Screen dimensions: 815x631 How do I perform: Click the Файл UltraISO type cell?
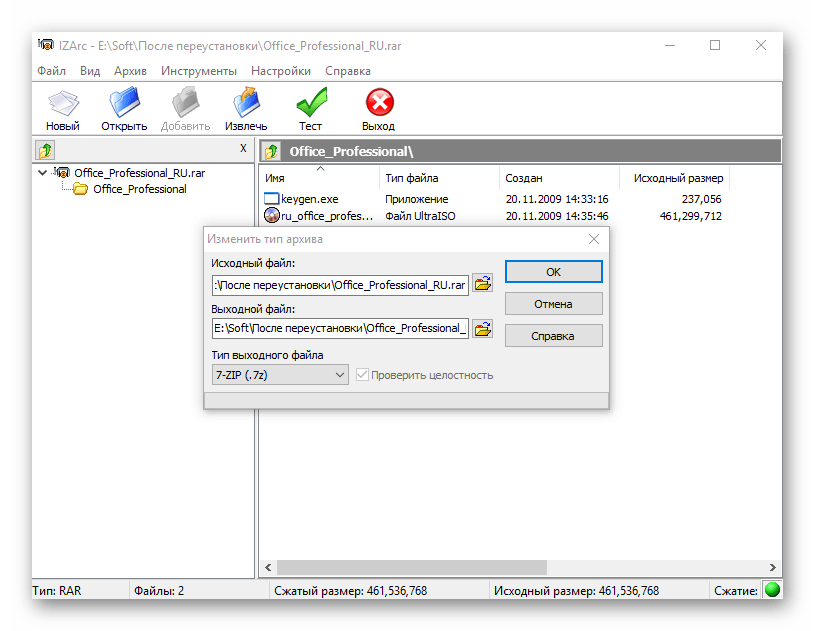[x=420, y=216]
